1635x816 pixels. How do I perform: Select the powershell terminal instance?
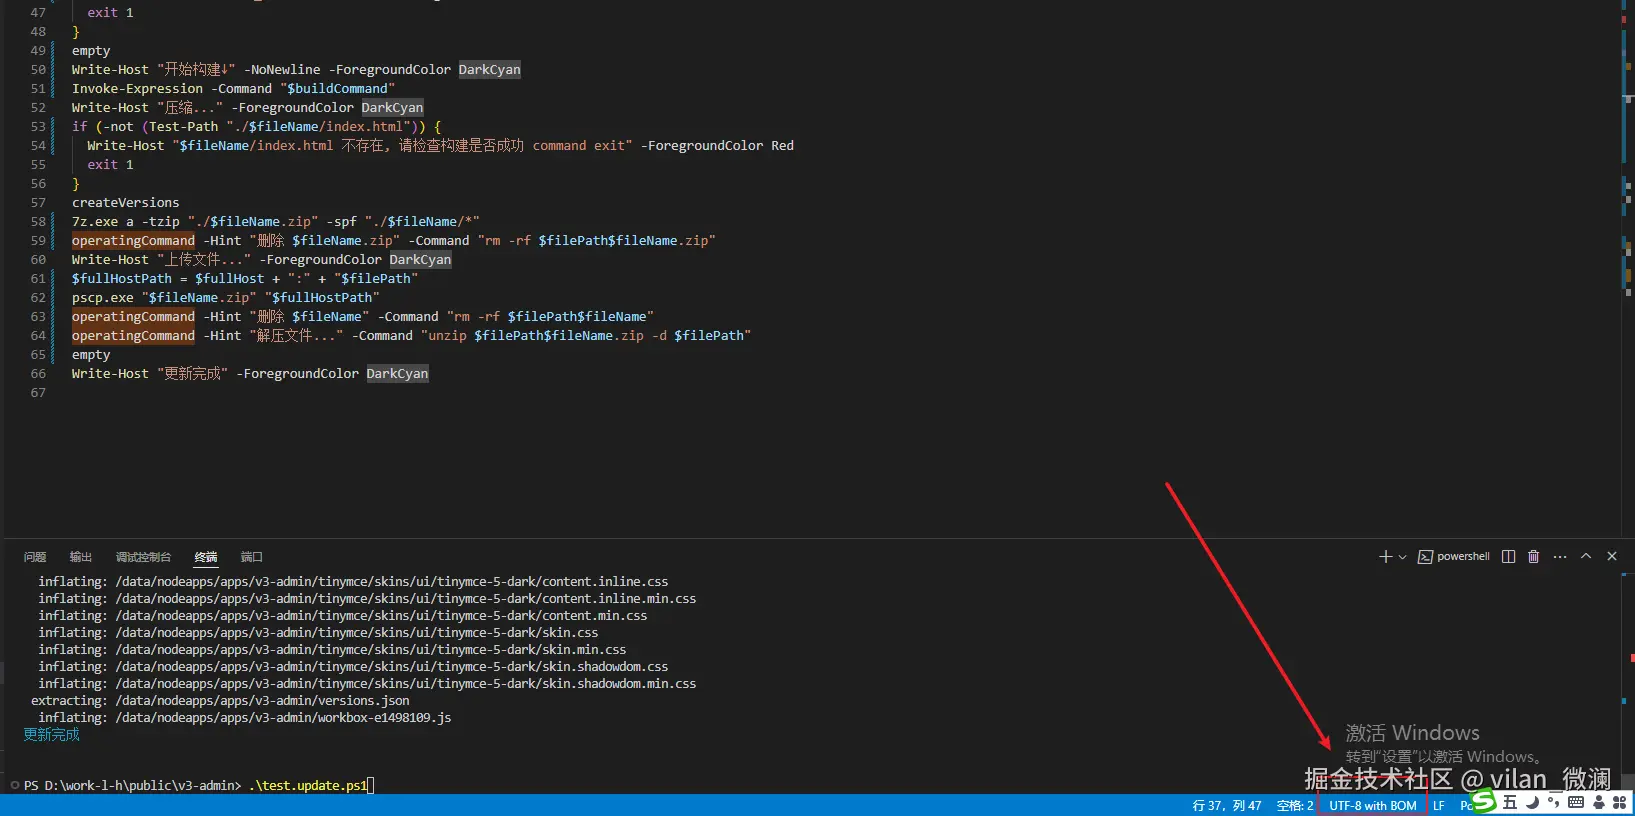point(1454,557)
